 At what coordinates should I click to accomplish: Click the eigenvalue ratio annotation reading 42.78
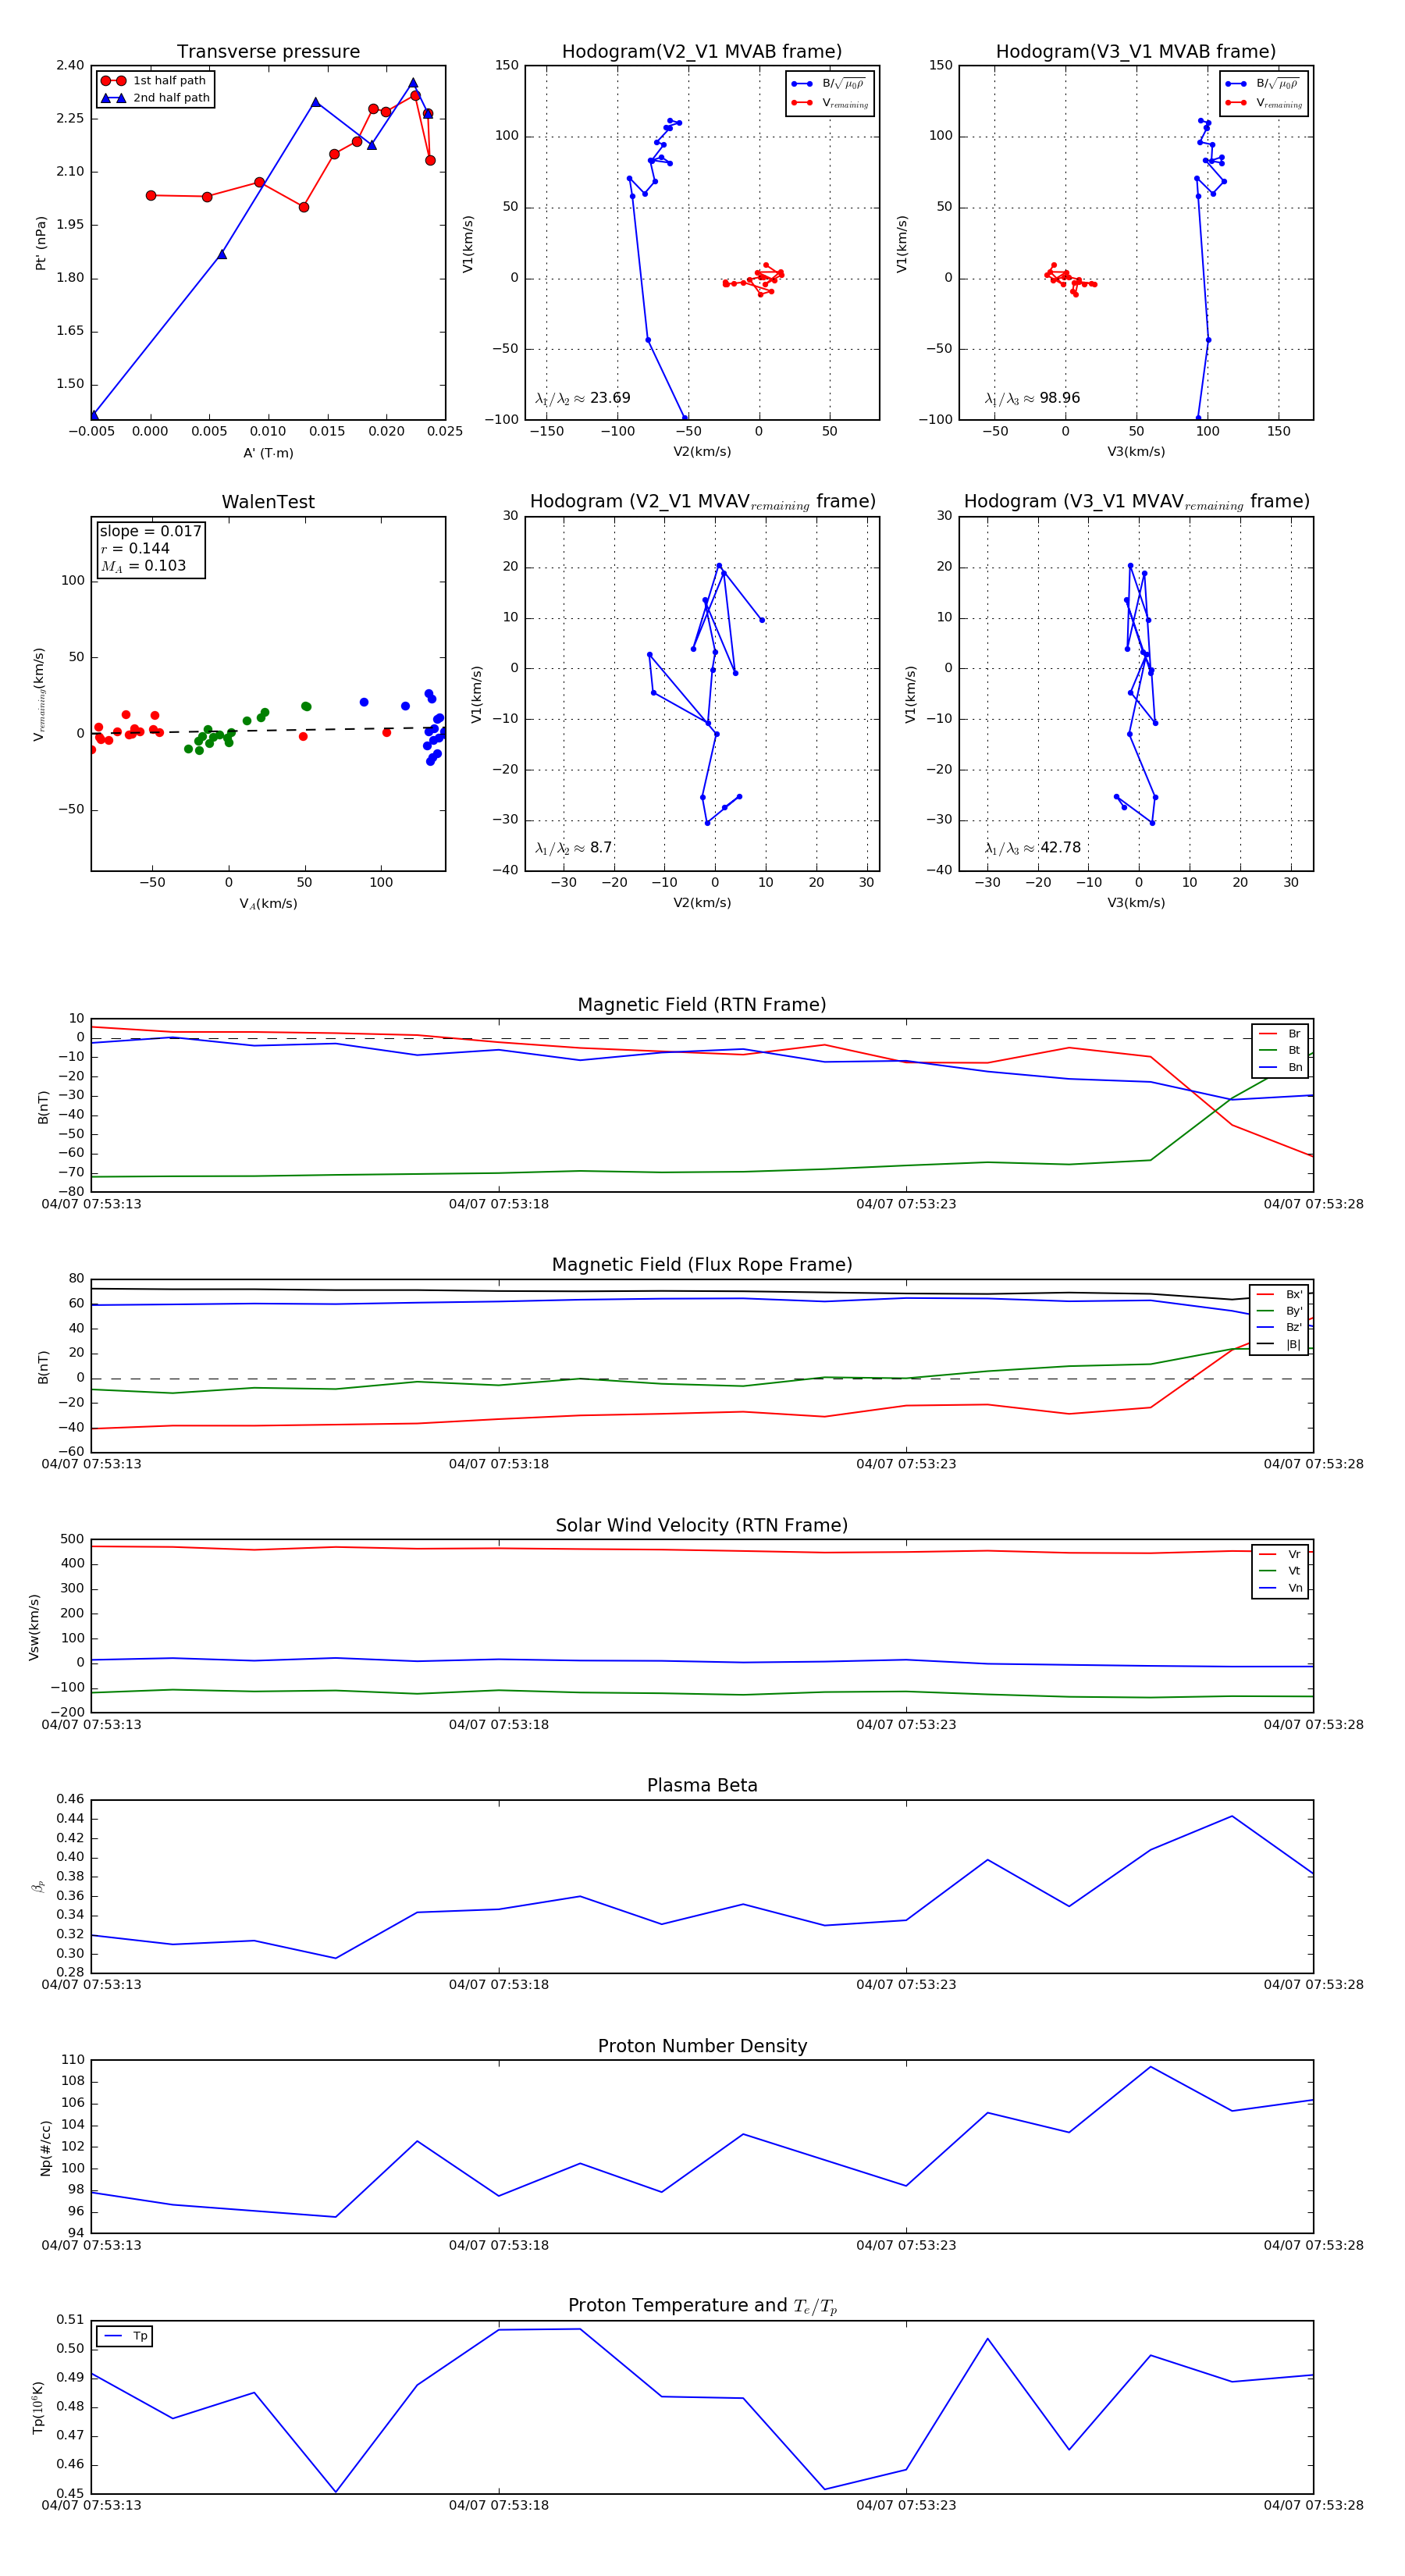pos(1032,848)
